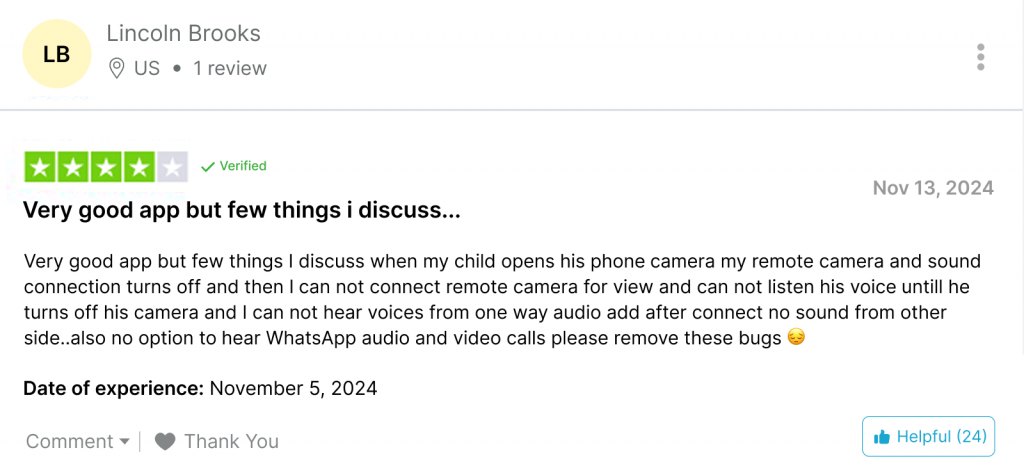Click the green Verified checkmark icon
This screenshot has width=1024, height=473.
coord(208,167)
